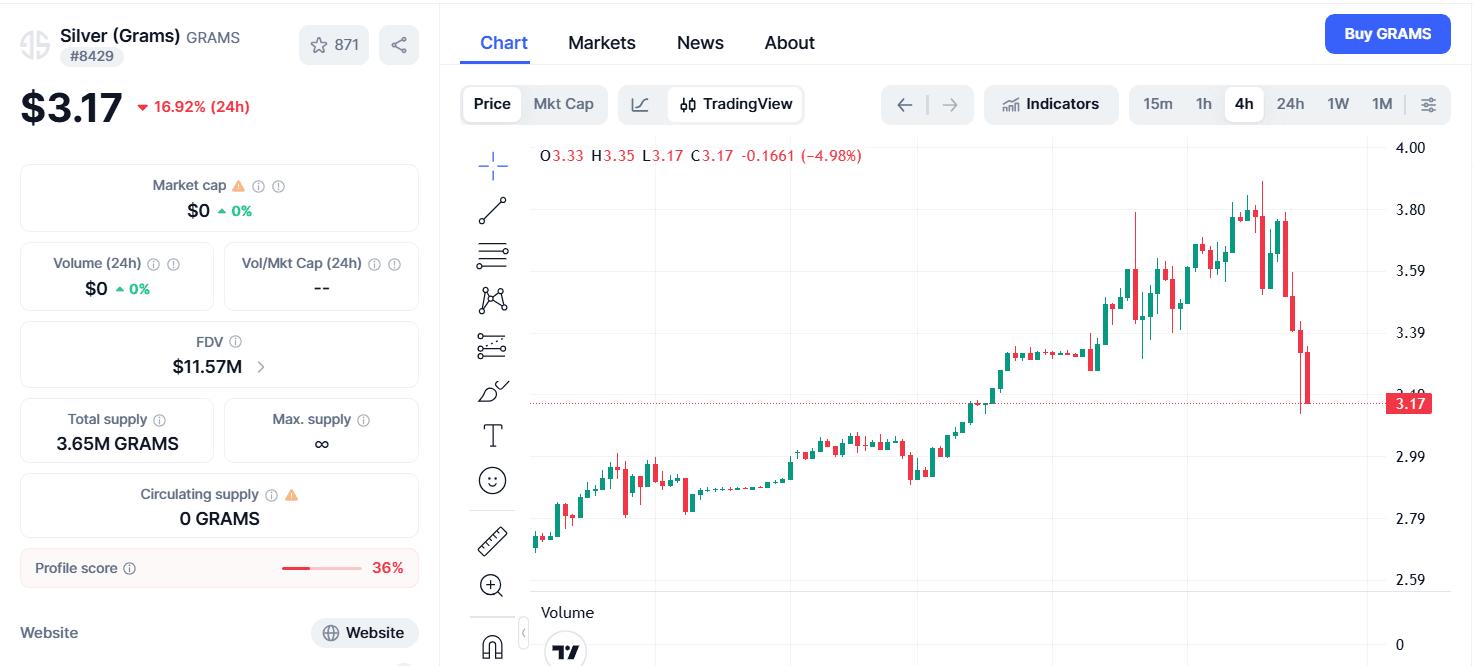Expand the FDV details chevron

click(x=261, y=367)
